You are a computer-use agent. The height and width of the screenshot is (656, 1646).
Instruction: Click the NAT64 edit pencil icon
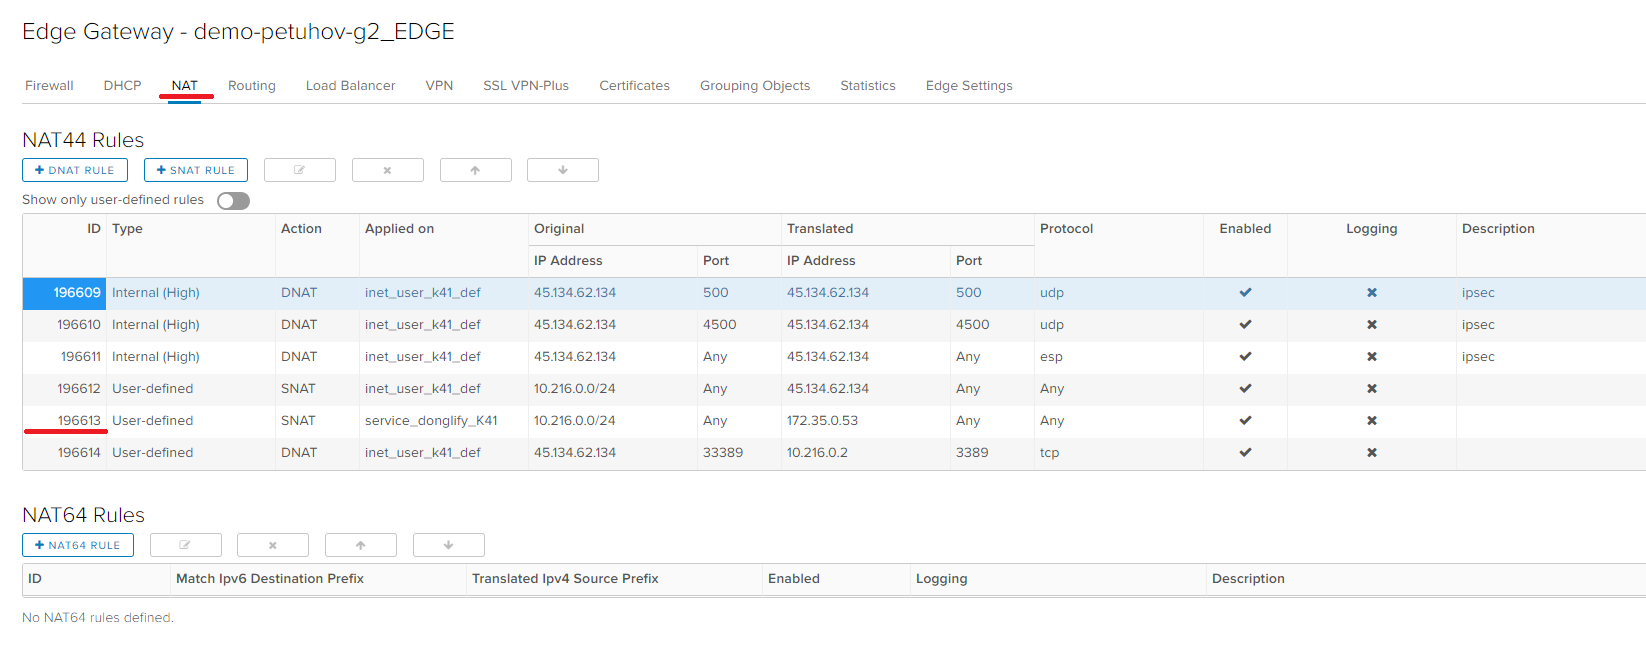(x=185, y=545)
